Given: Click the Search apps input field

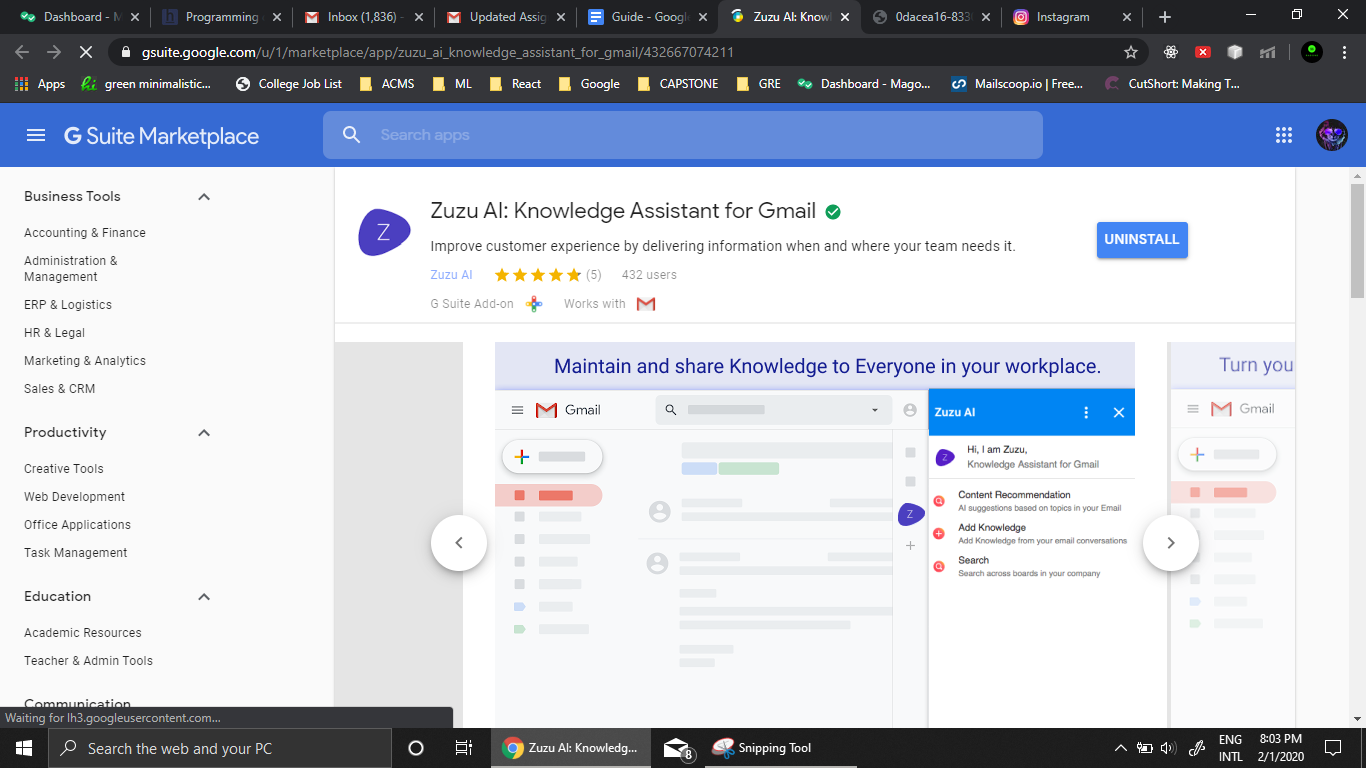Looking at the screenshot, I should [682, 135].
